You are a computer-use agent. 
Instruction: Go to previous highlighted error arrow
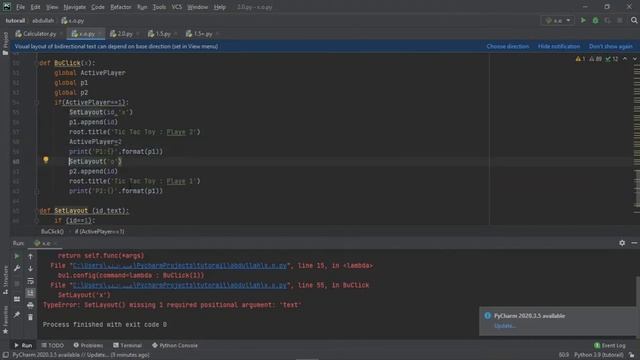[625, 59]
